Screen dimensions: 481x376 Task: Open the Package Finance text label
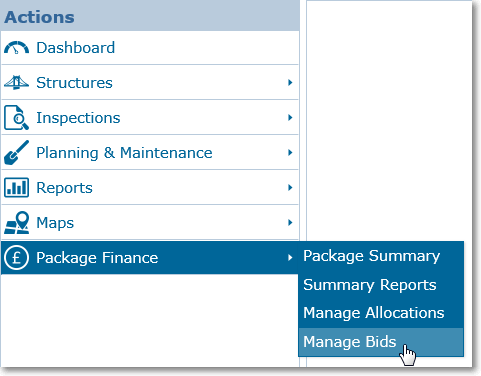click(97, 258)
